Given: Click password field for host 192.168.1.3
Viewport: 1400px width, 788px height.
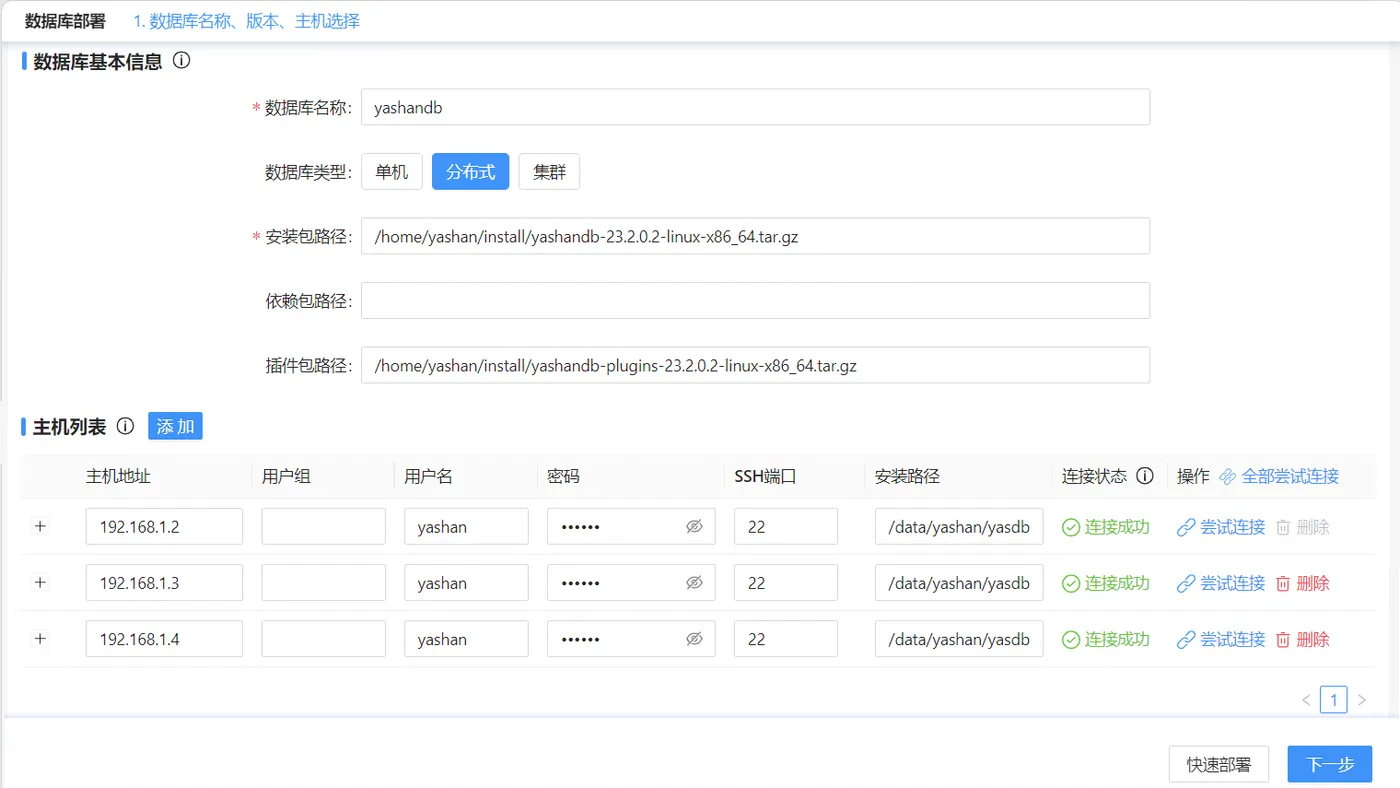Looking at the screenshot, I should click(631, 583).
